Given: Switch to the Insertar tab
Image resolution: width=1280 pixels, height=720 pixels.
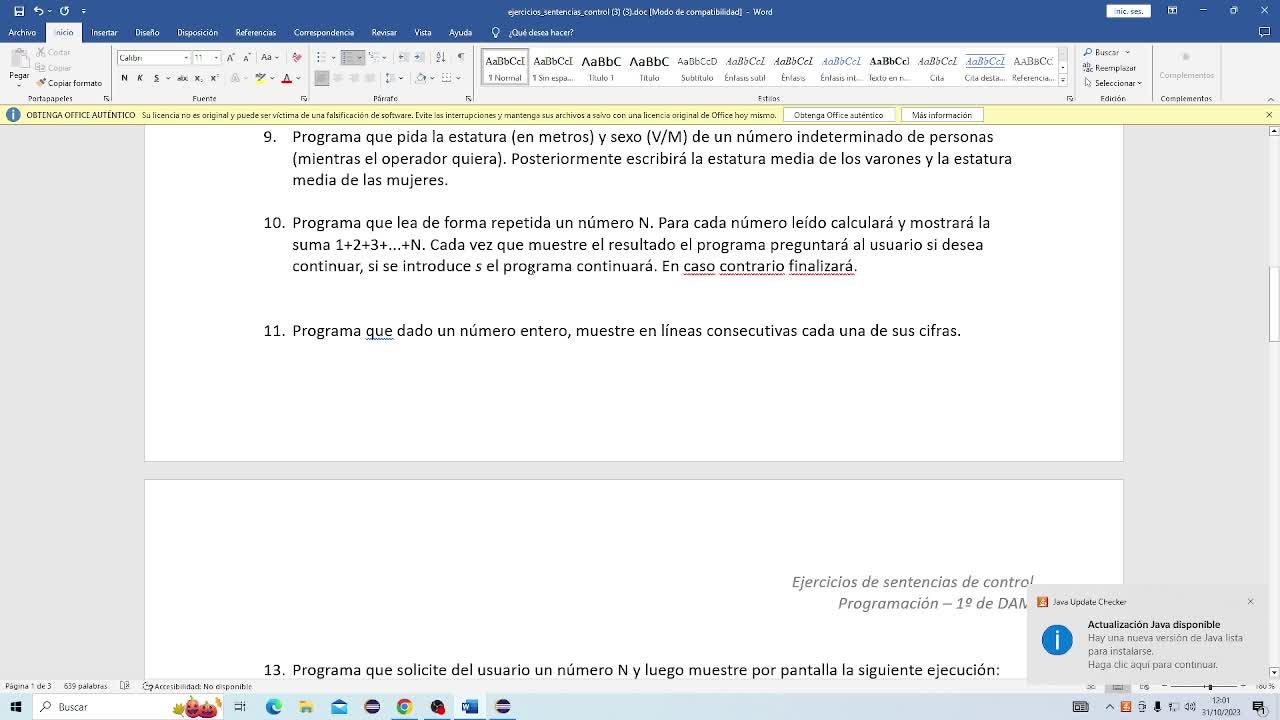Looking at the screenshot, I should (x=104, y=33).
